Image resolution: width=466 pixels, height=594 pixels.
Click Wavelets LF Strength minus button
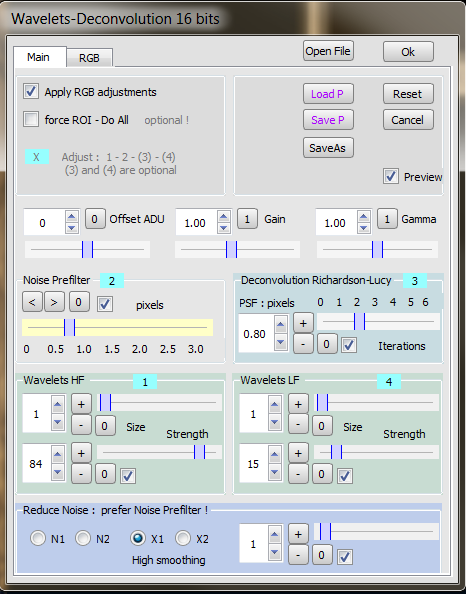(x=298, y=474)
